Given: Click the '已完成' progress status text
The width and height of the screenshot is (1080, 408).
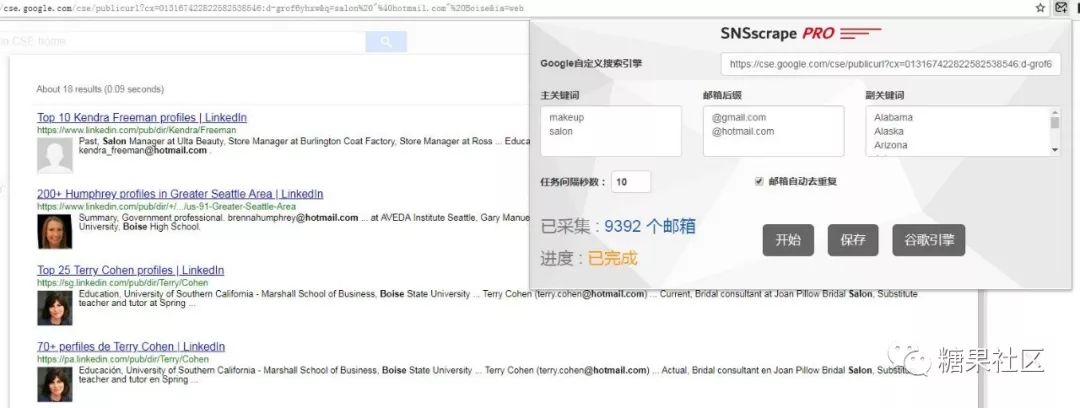Looking at the screenshot, I should (612, 258).
